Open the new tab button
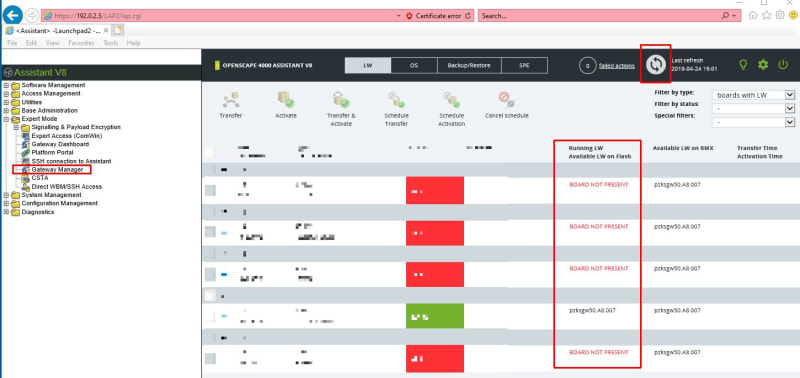Image resolution: width=800 pixels, height=378 pixels. tap(118, 31)
